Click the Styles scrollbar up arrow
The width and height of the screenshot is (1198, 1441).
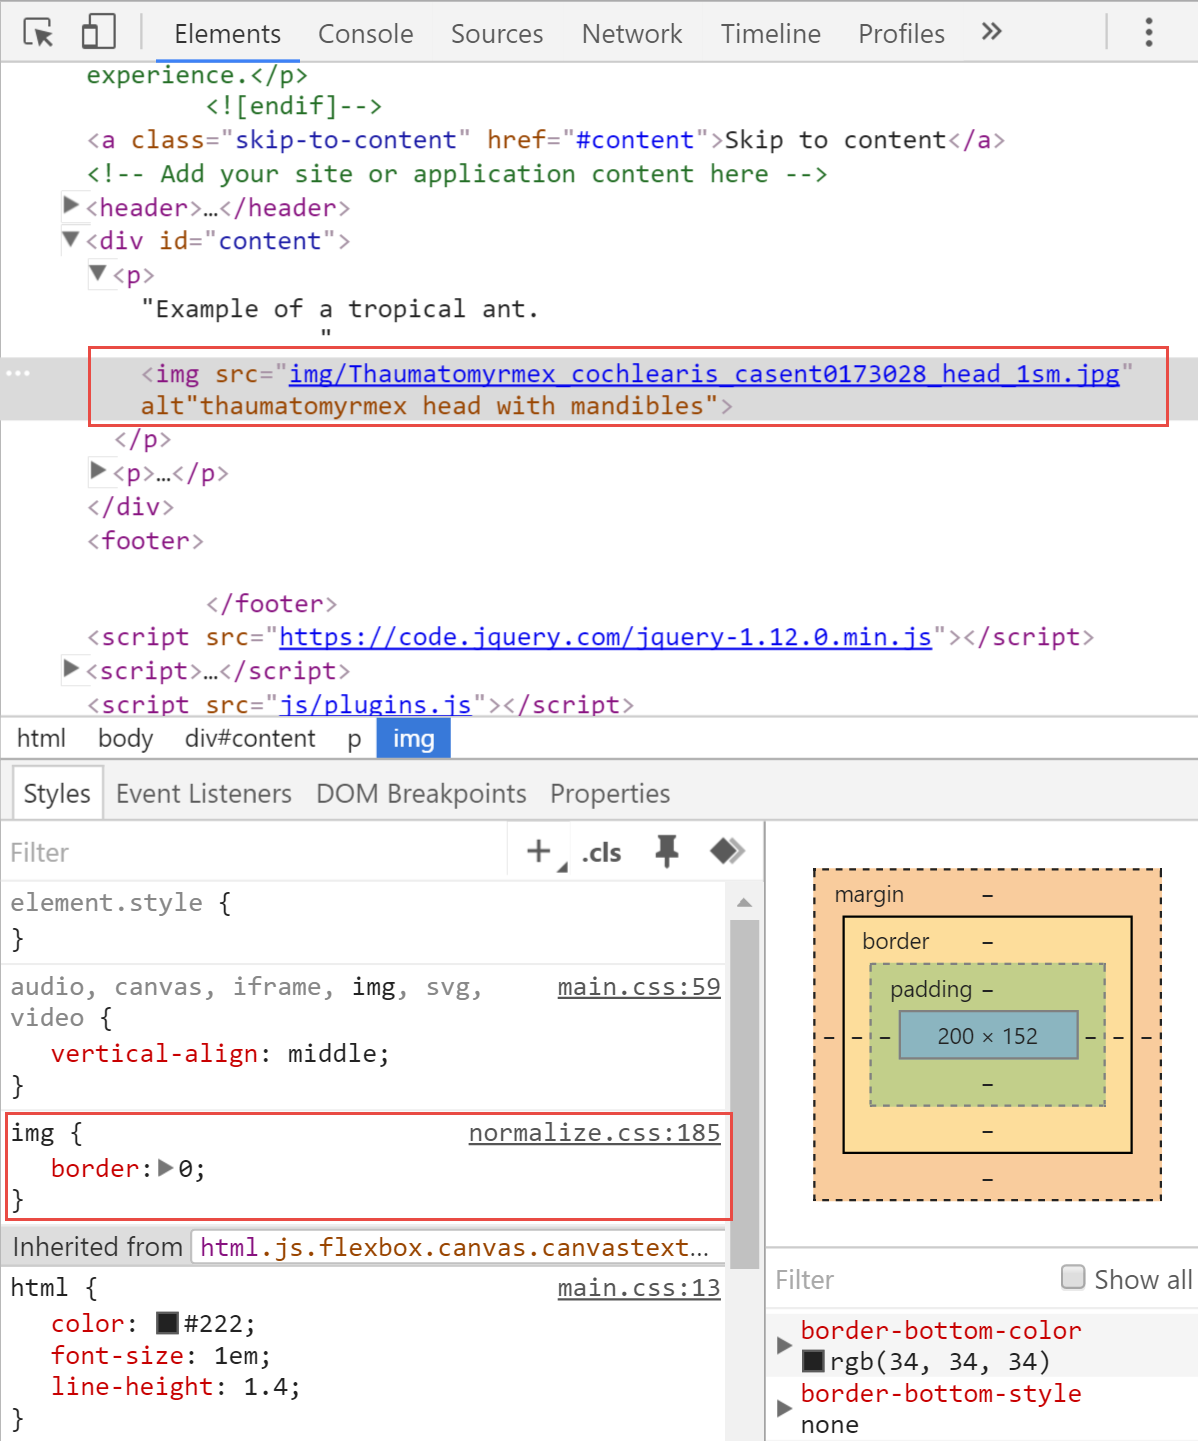[744, 902]
